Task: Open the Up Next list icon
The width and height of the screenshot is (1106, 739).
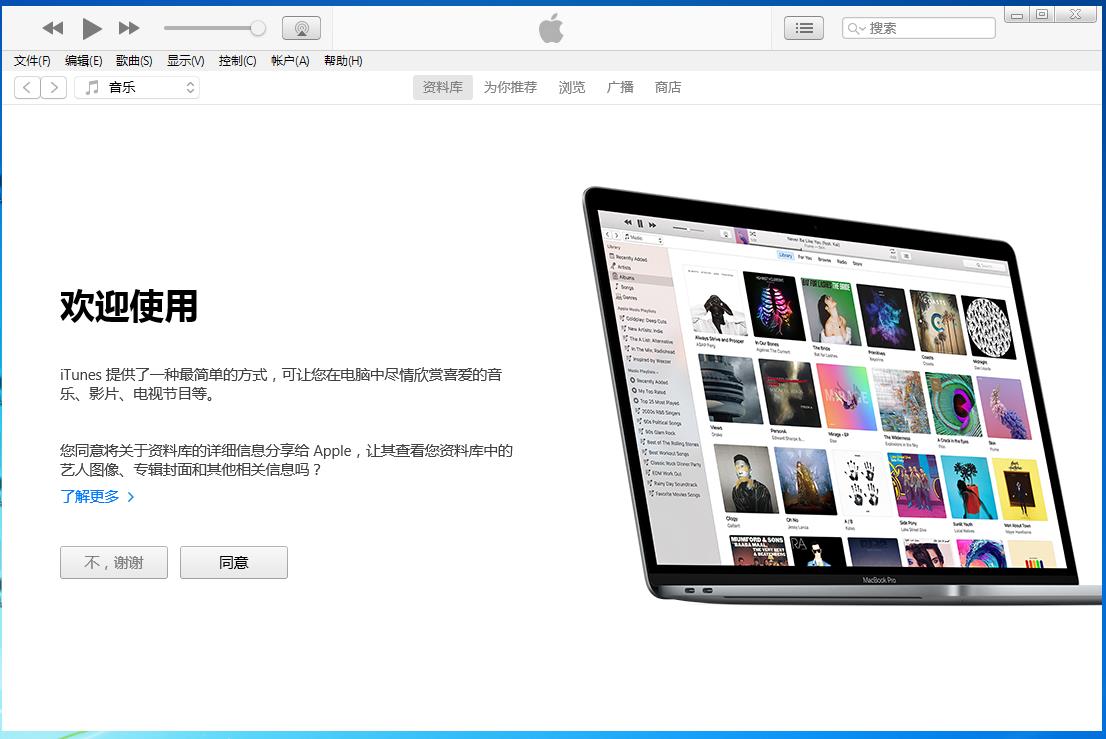Action: point(804,27)
